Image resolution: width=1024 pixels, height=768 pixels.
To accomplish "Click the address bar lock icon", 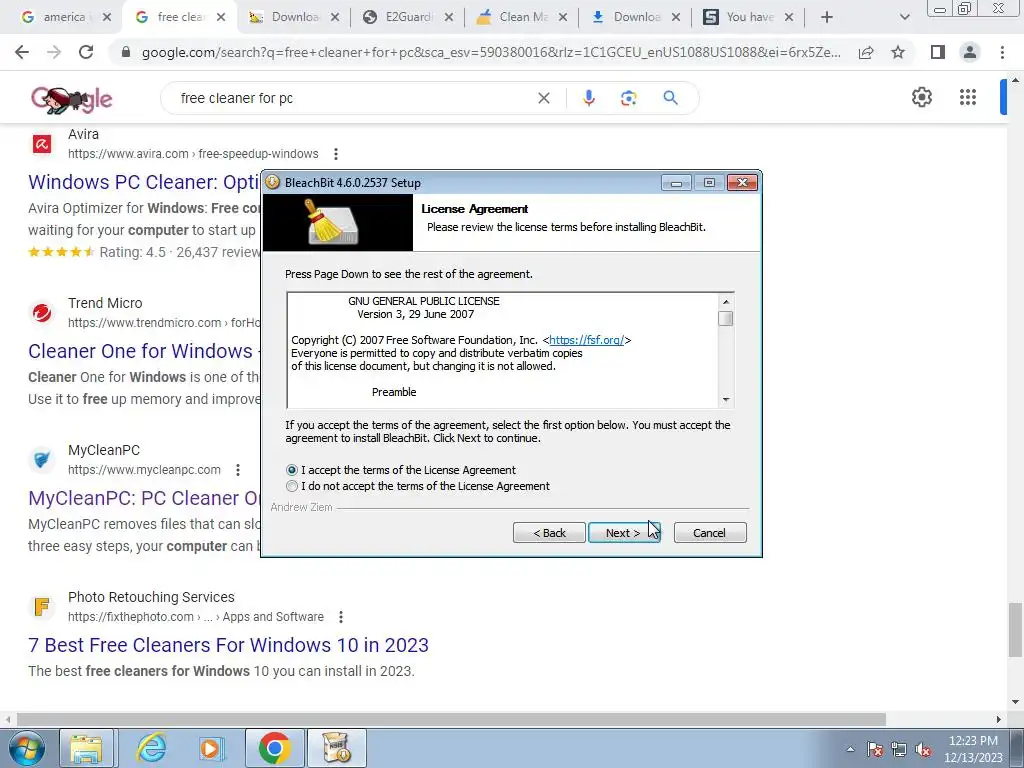I will coord(126,52).
